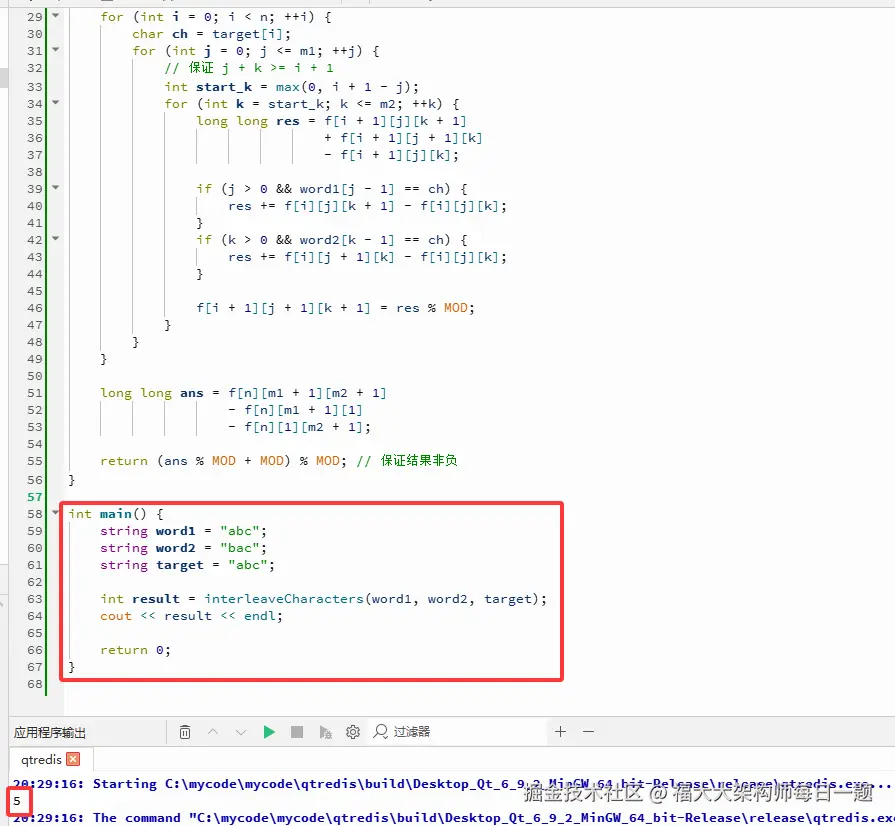Click the 'interleaveCharacters' function call

pos(284,599)
